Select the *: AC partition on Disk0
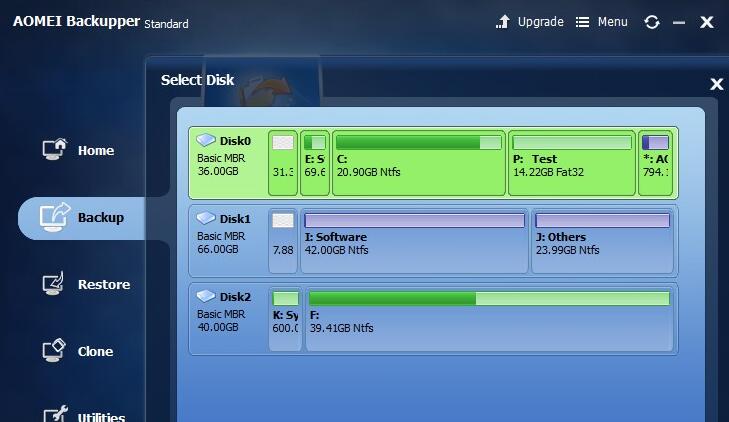 point(656,163)
